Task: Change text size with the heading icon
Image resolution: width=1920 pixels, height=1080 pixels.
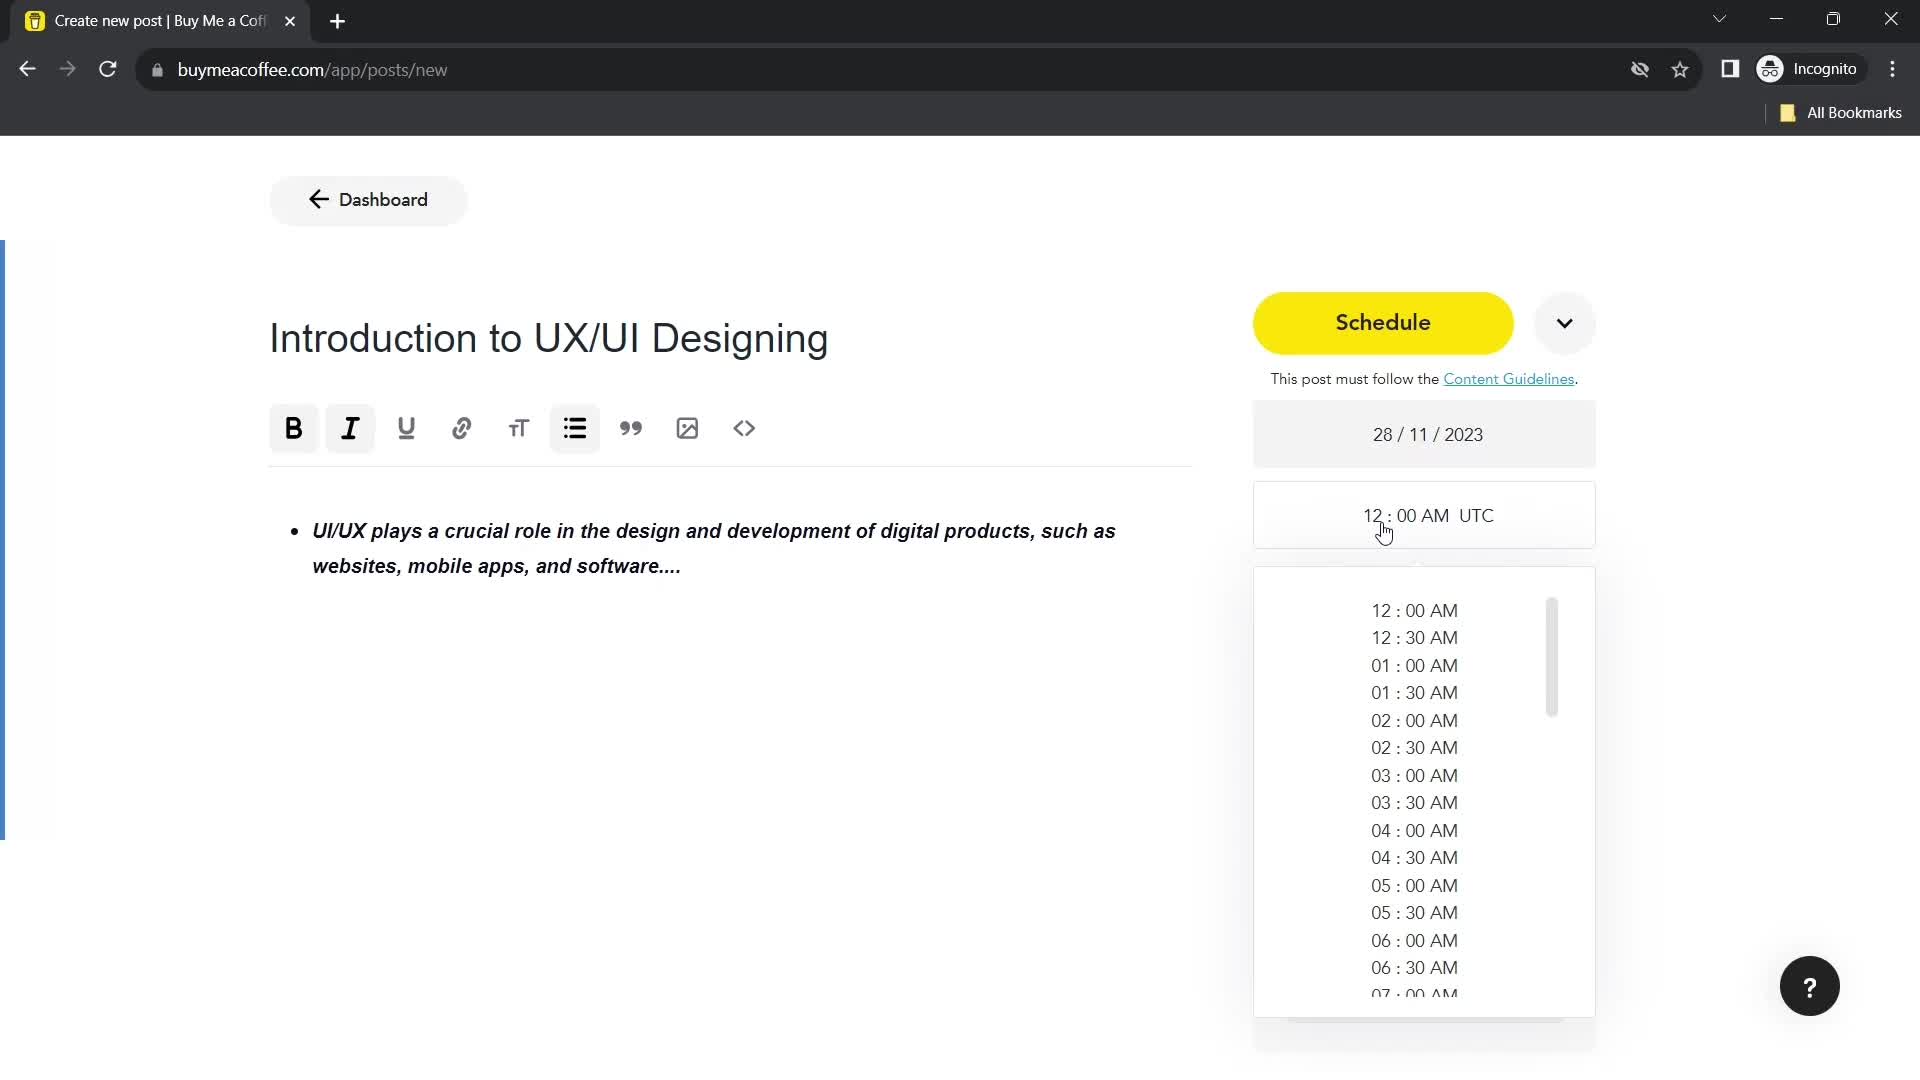Action: [518, 429]
